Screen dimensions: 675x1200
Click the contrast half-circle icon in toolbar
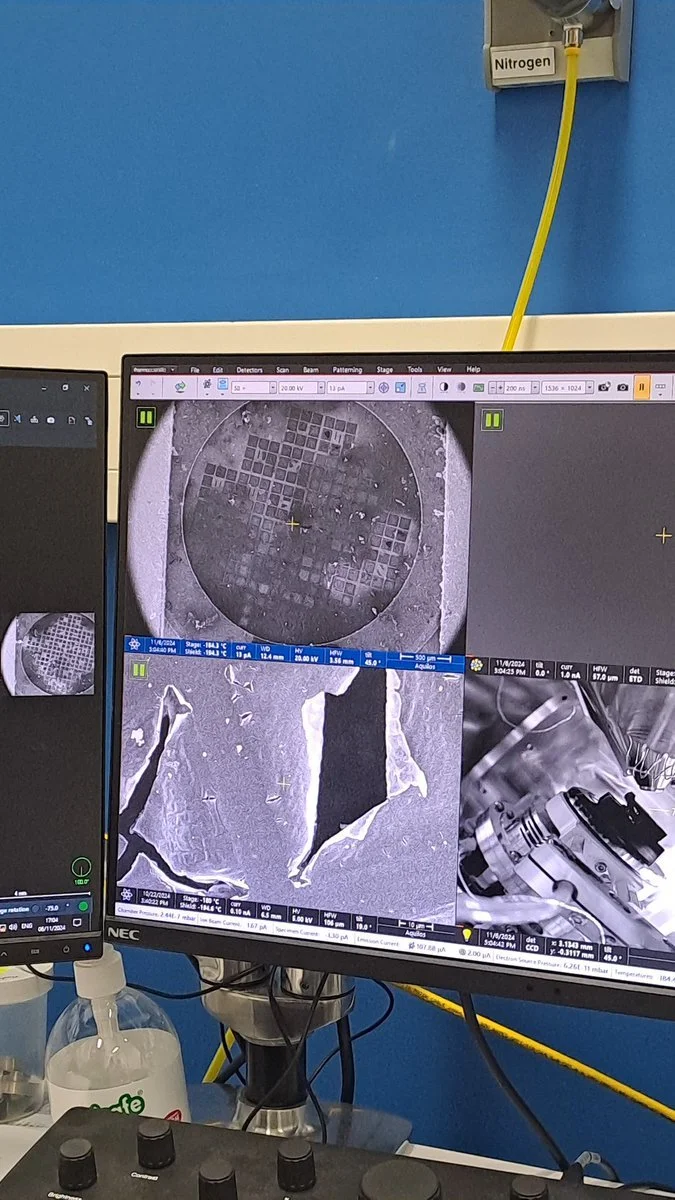click(443, 387)
